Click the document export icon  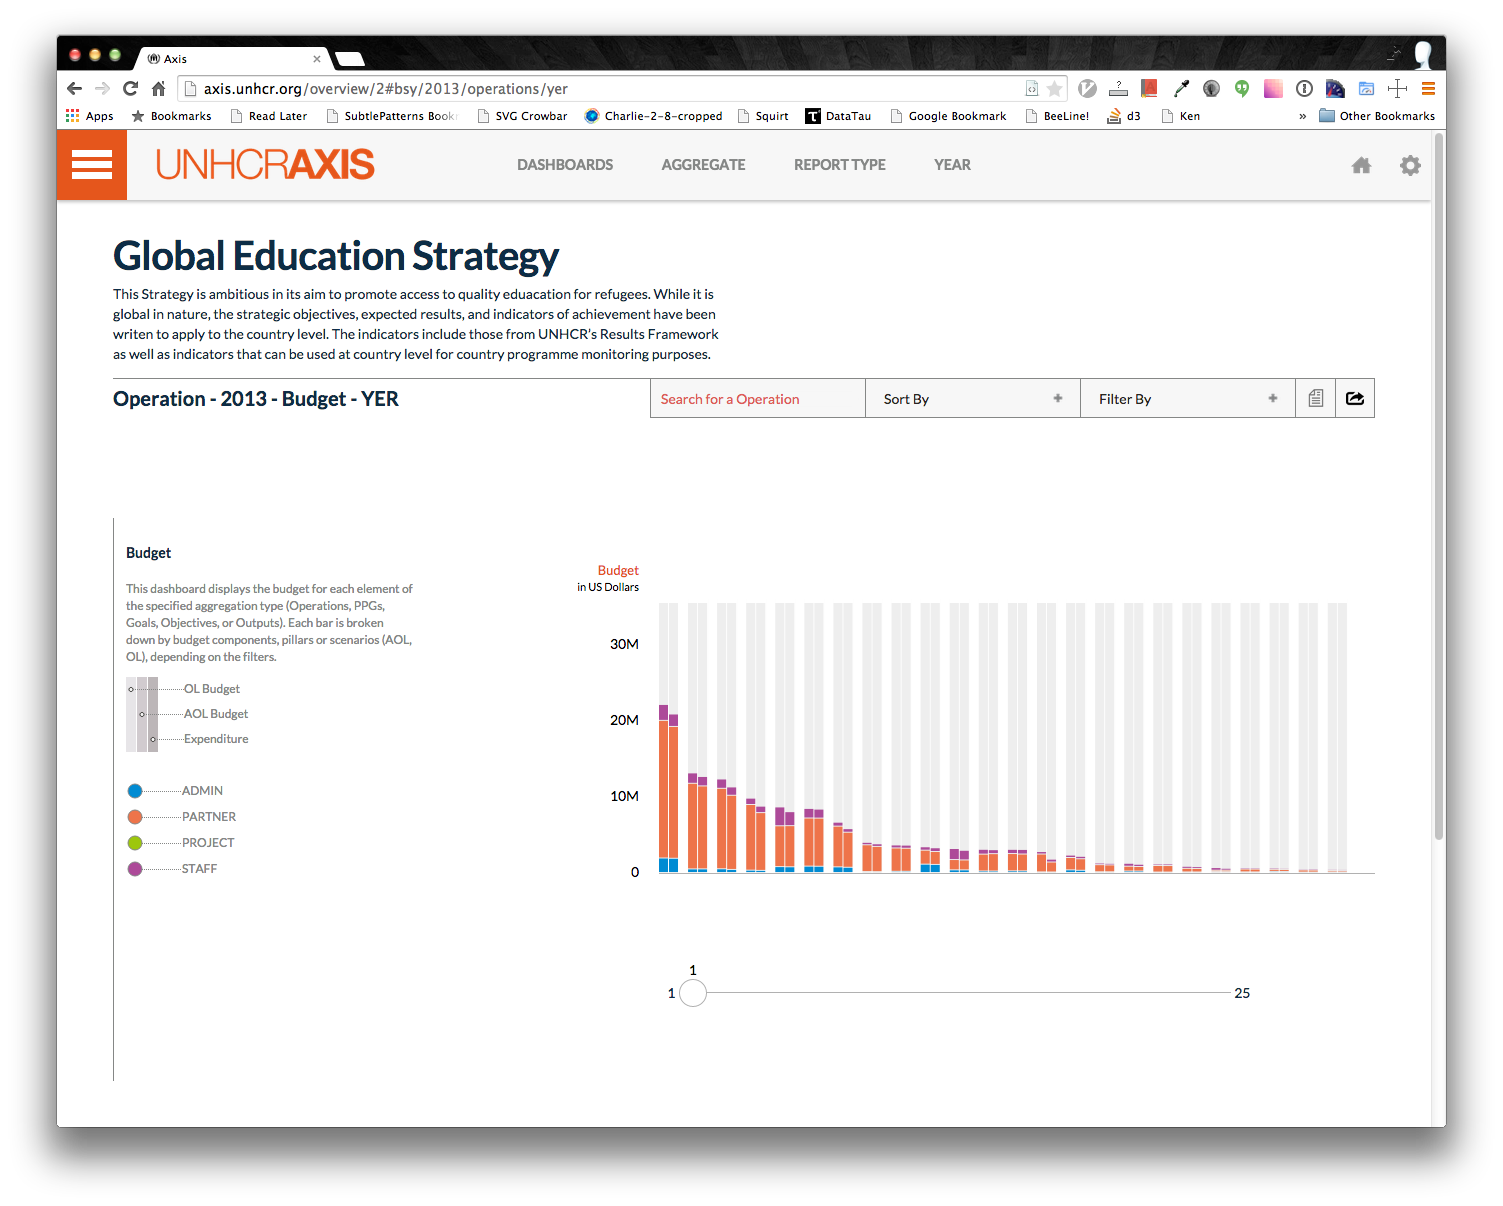pos(1315,398)
